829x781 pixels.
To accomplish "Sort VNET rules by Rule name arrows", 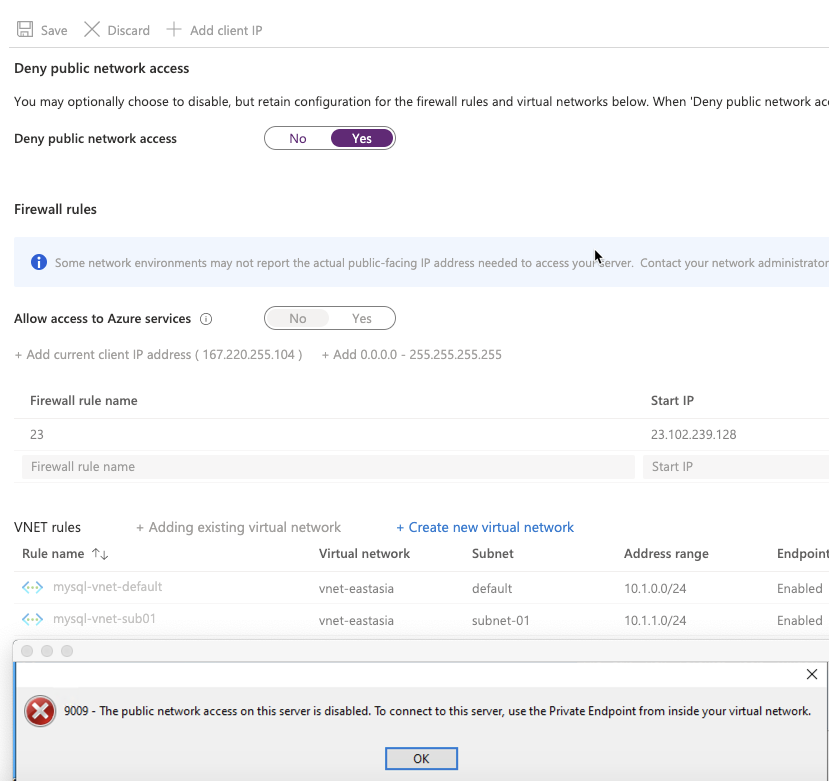I will pyautogui.click(x=100, y=554).
